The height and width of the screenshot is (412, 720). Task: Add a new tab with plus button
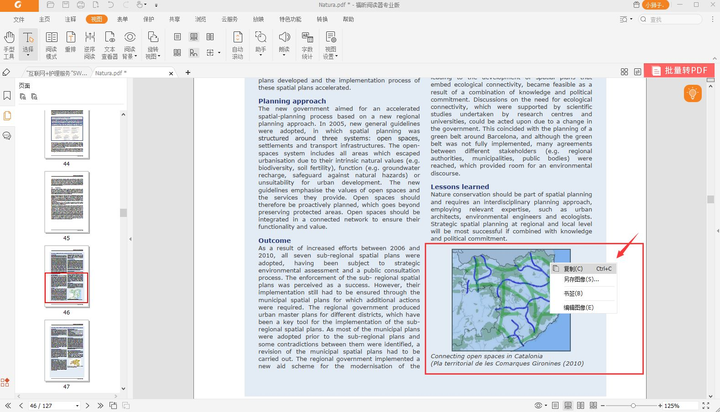tap(188, 73)
